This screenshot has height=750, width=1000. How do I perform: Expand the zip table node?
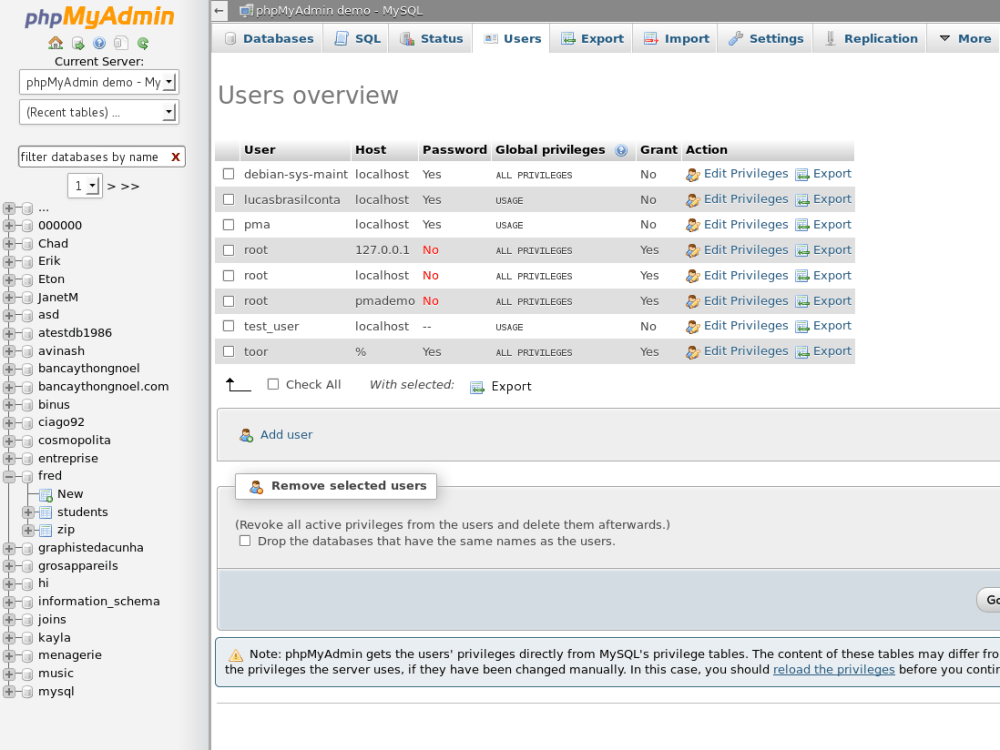tap(28, 530)
